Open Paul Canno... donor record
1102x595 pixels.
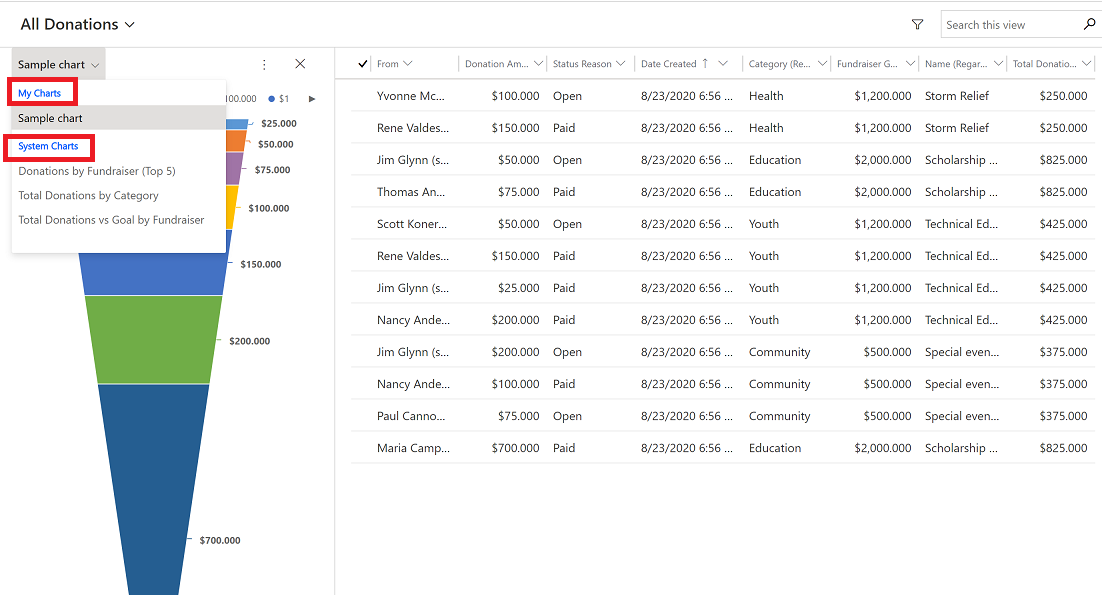point(410,416)
